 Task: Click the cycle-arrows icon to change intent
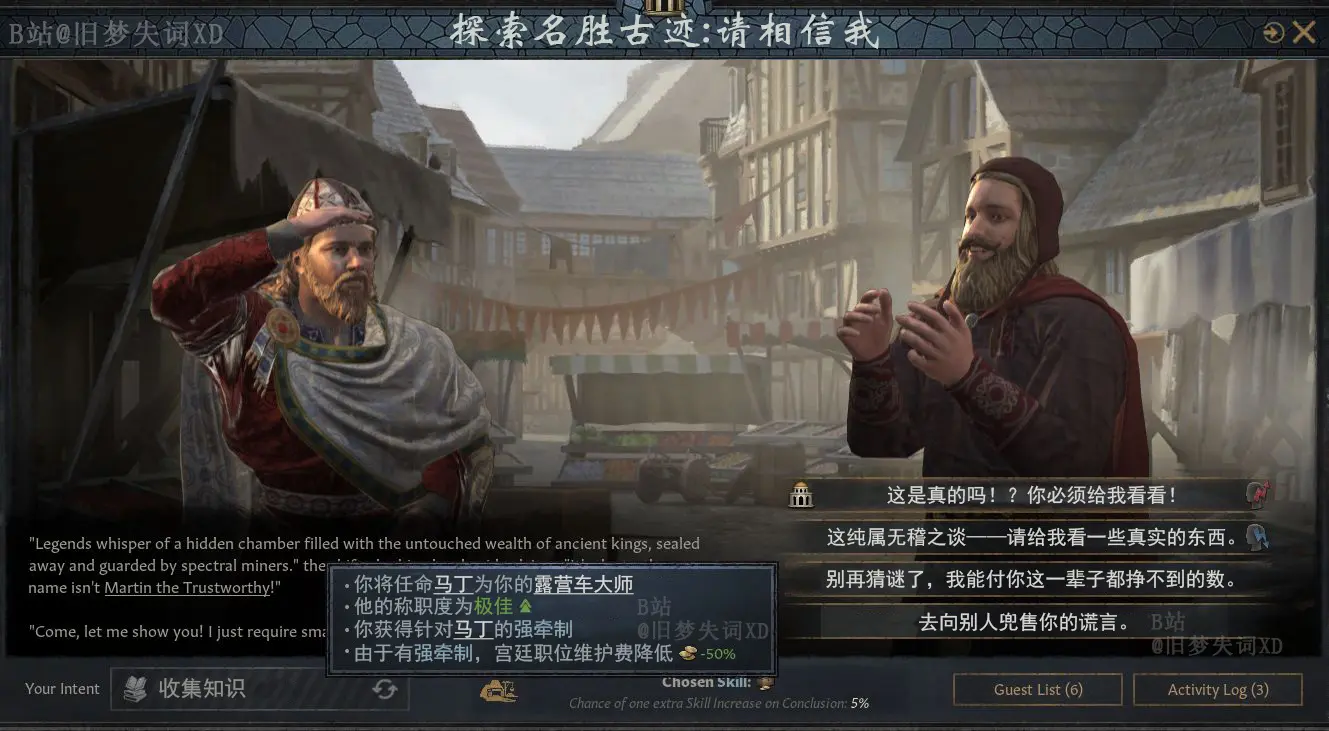click(384, 688)
